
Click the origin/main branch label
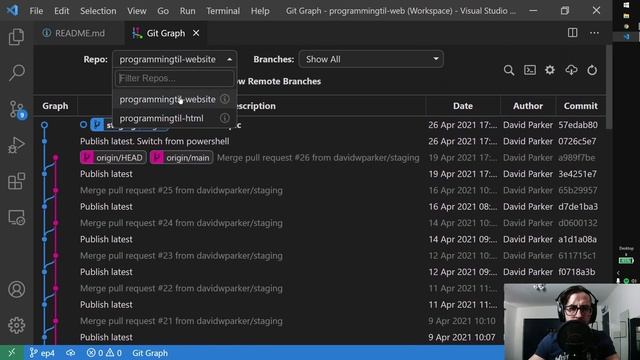pos(181,158)
